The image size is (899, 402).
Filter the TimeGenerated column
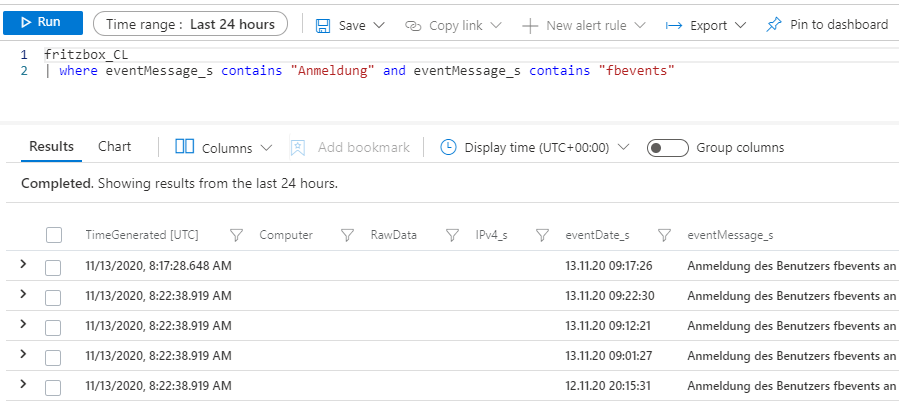[x=237, y=236]
